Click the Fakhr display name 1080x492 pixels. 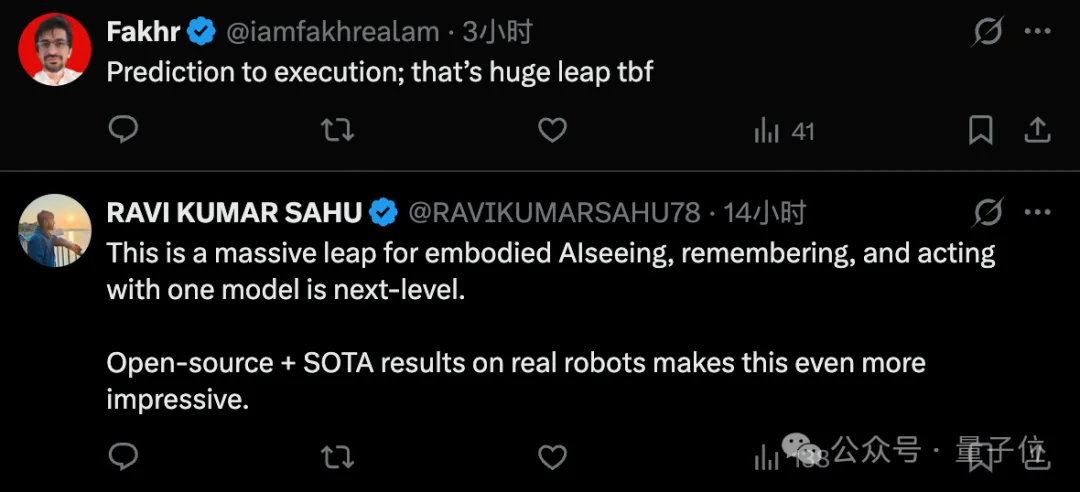(143, 32)
